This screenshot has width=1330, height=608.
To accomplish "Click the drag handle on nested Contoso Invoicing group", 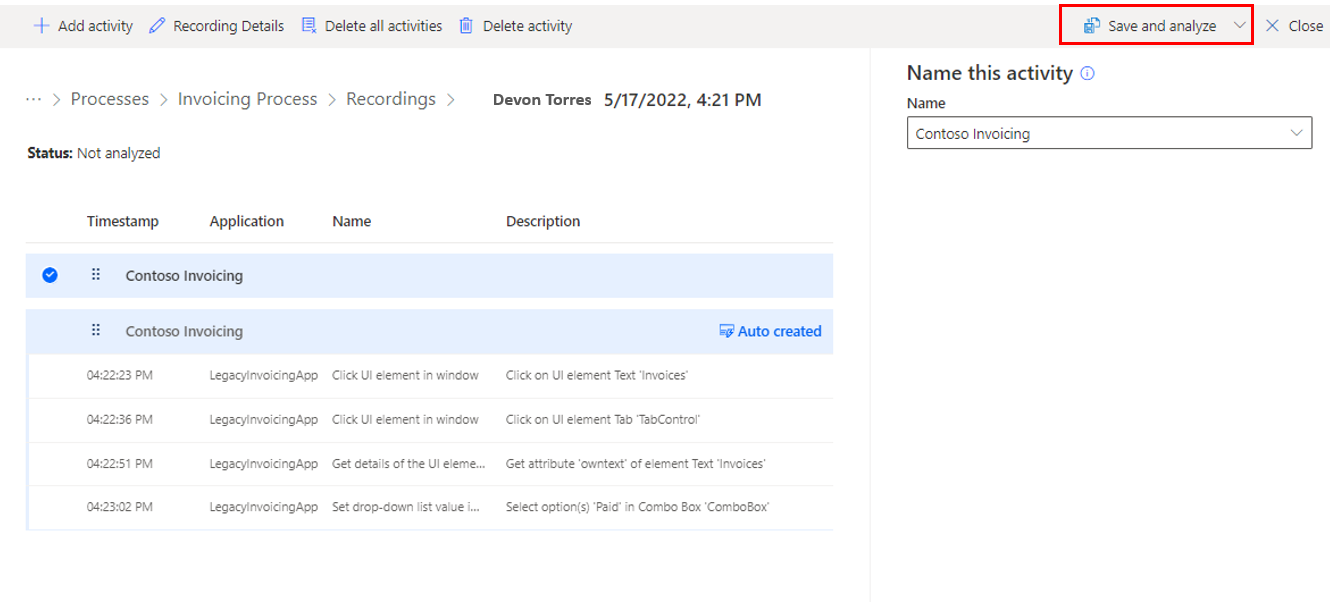I will tap(95, 331).
